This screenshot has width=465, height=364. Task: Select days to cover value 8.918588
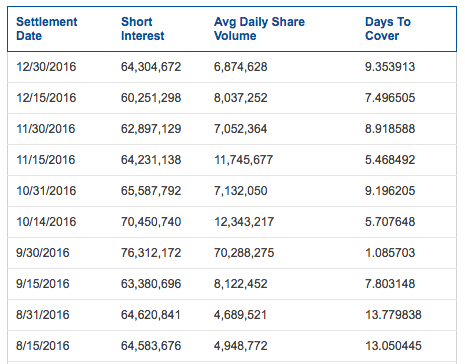tap(390, 129)
